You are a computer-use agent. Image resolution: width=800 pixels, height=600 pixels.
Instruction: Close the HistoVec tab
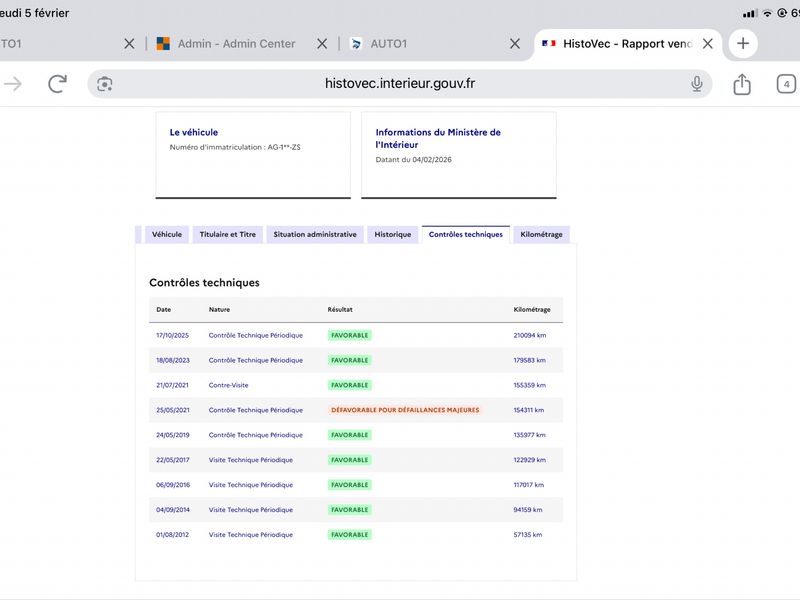[x=708, y=44]
